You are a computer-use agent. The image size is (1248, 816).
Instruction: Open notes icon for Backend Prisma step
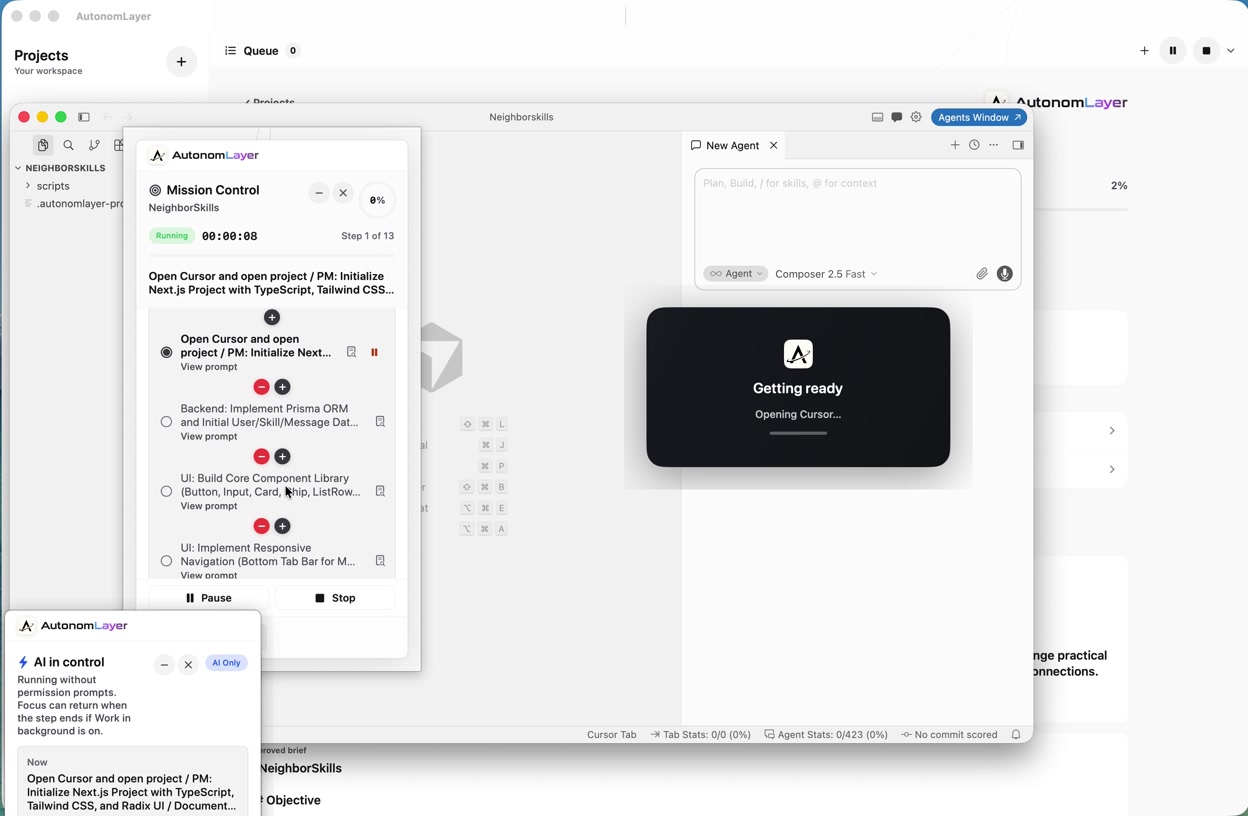[380, 422]
